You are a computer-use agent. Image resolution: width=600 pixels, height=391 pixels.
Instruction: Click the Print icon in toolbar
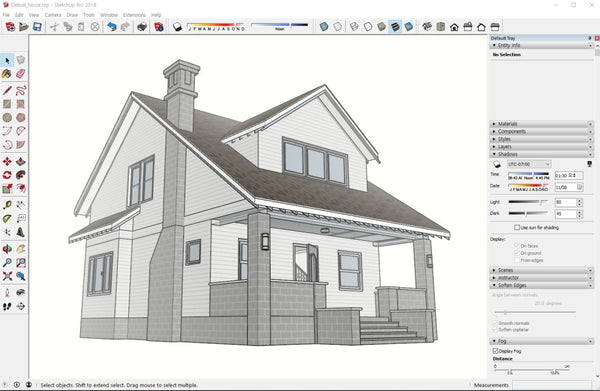[x=142, y=27]
